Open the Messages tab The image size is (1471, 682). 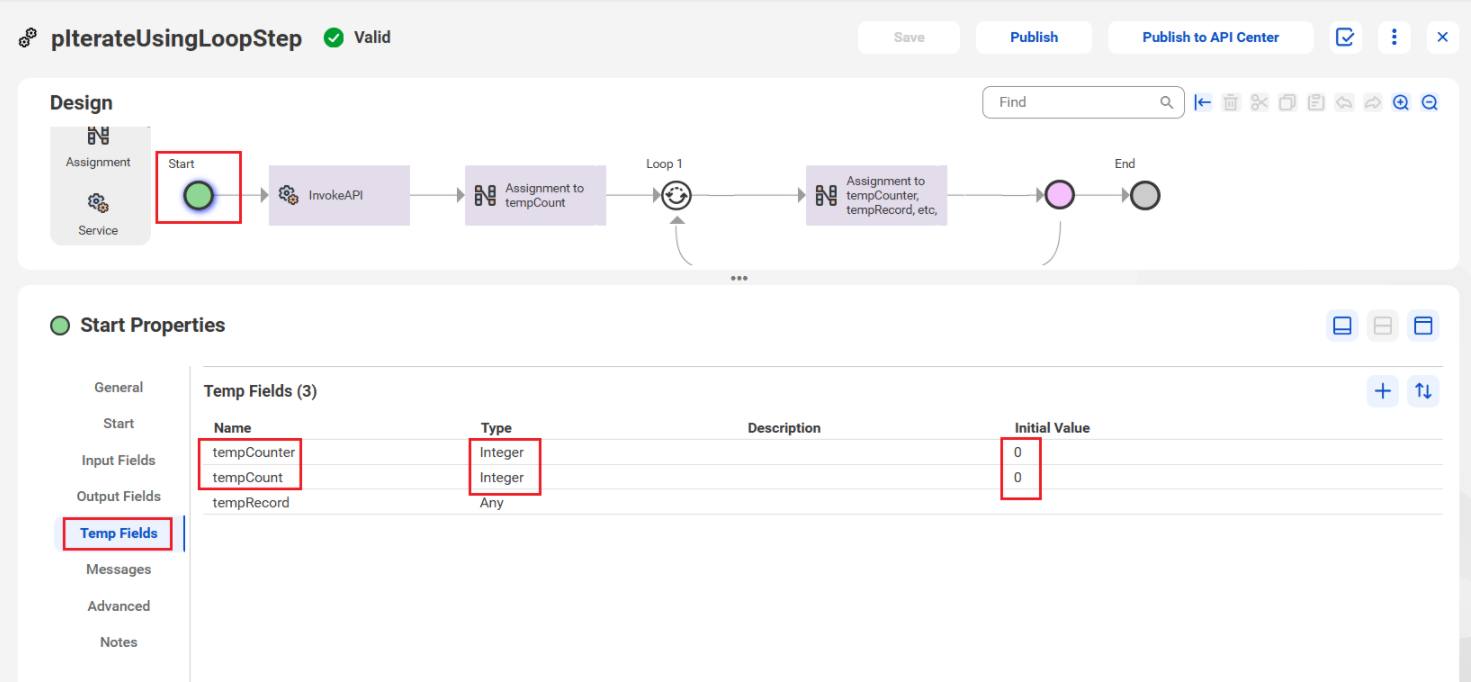(119, 569)
